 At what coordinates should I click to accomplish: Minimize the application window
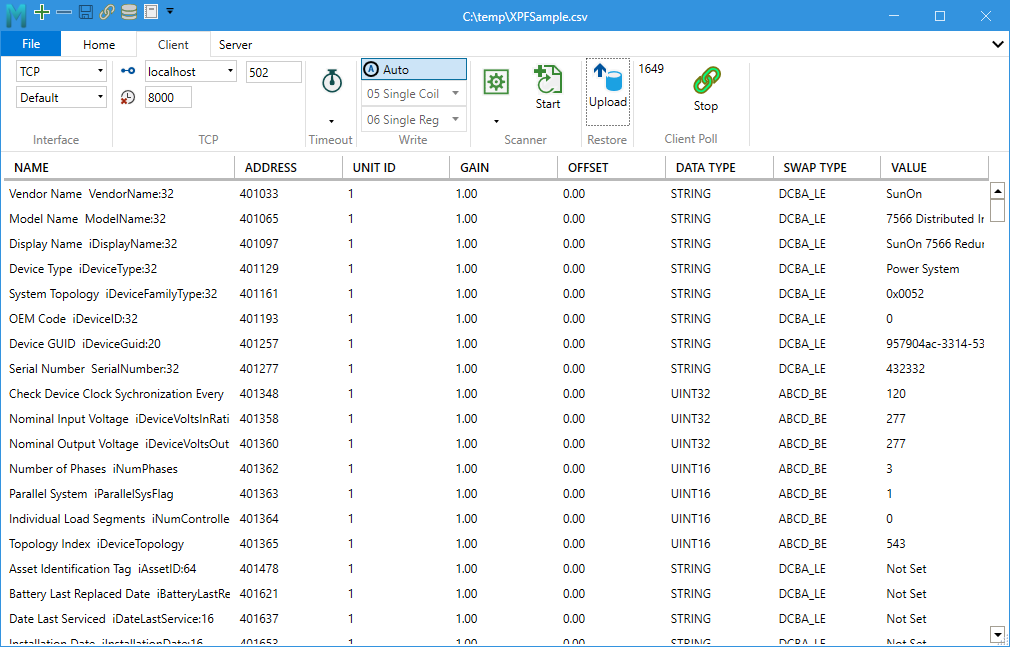894,16
